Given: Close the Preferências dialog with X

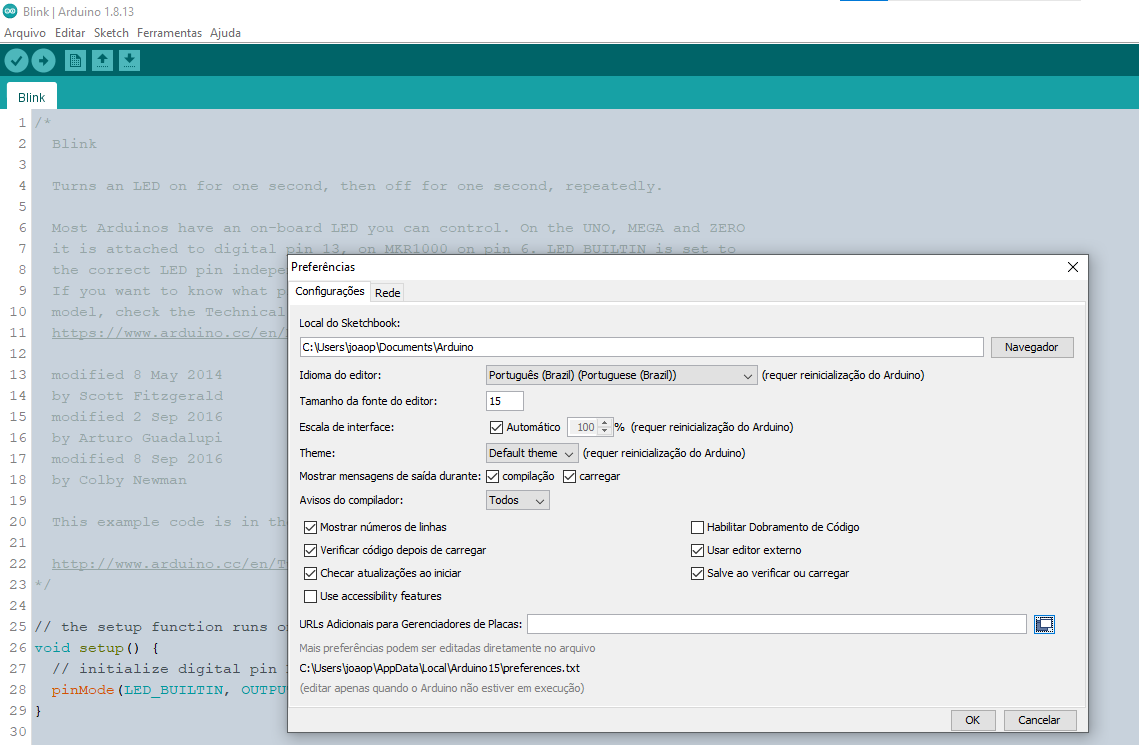Looking at the screenshot, I should coord(1073,267).
